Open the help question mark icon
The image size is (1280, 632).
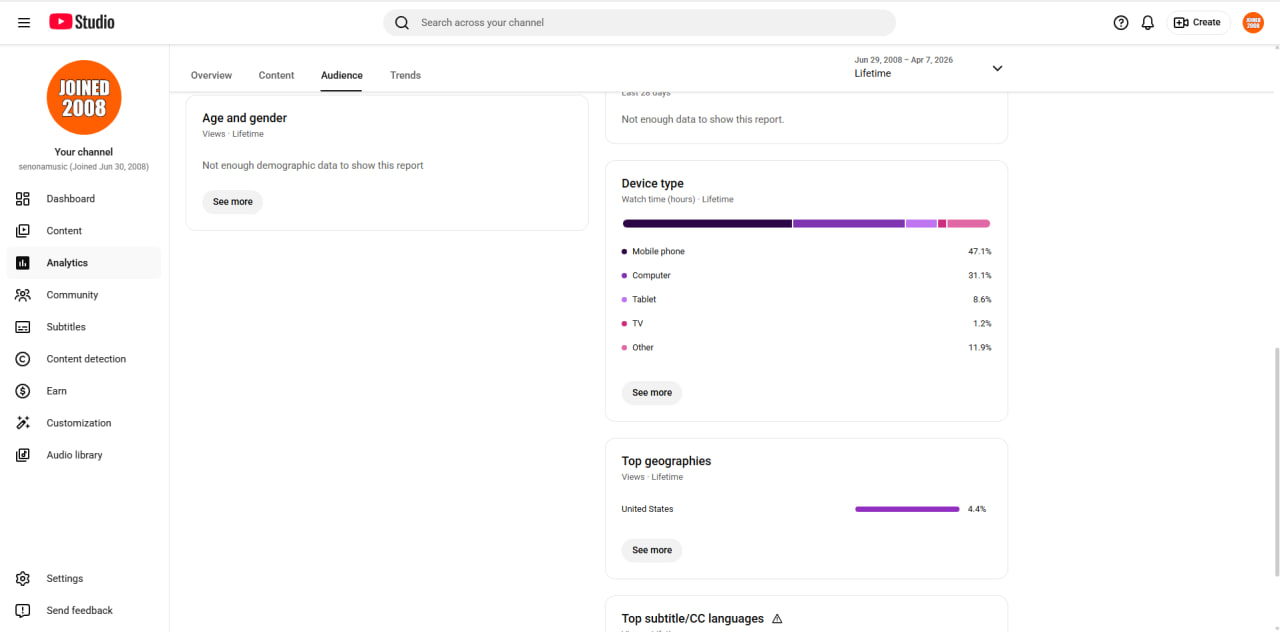tap(1121, 22)
